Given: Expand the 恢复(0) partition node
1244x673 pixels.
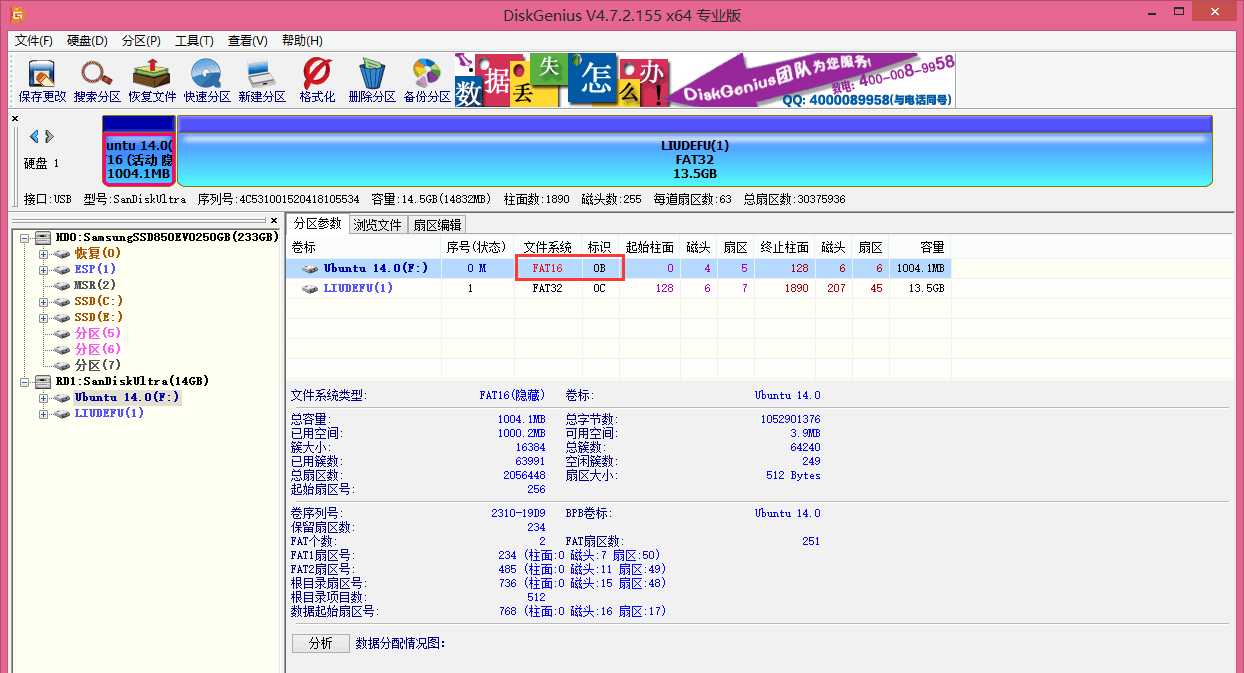Looking at the screenshot, I should (x=44, y=253).
